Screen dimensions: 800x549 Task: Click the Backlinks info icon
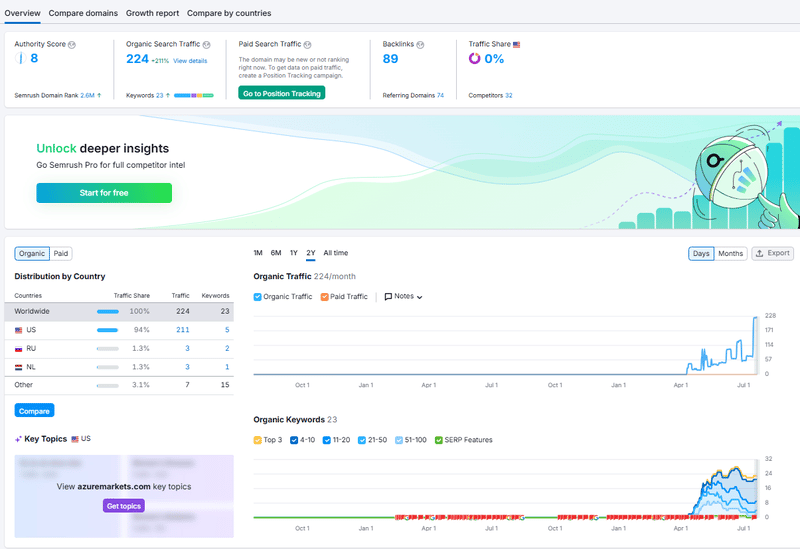[x=420, y=45]
